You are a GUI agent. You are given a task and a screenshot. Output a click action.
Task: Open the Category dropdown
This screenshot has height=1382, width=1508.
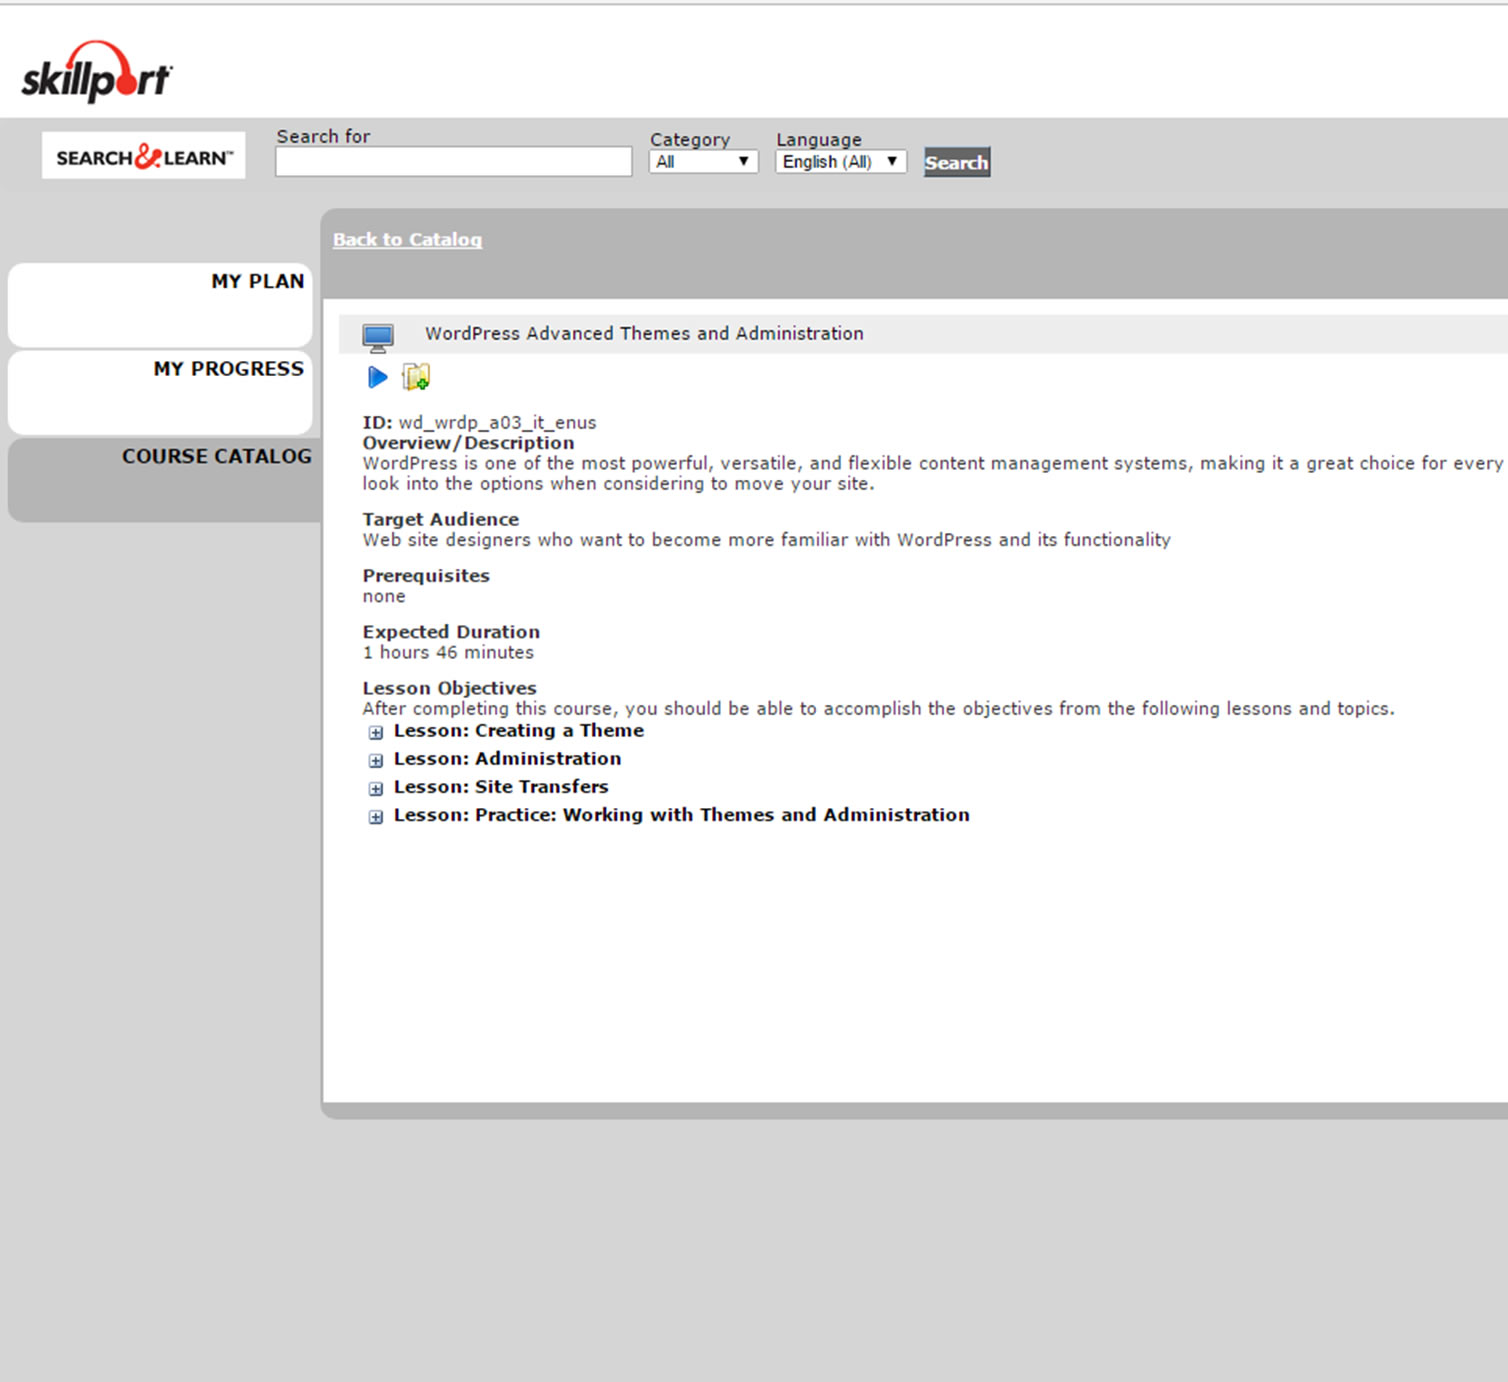pos(704,161)
